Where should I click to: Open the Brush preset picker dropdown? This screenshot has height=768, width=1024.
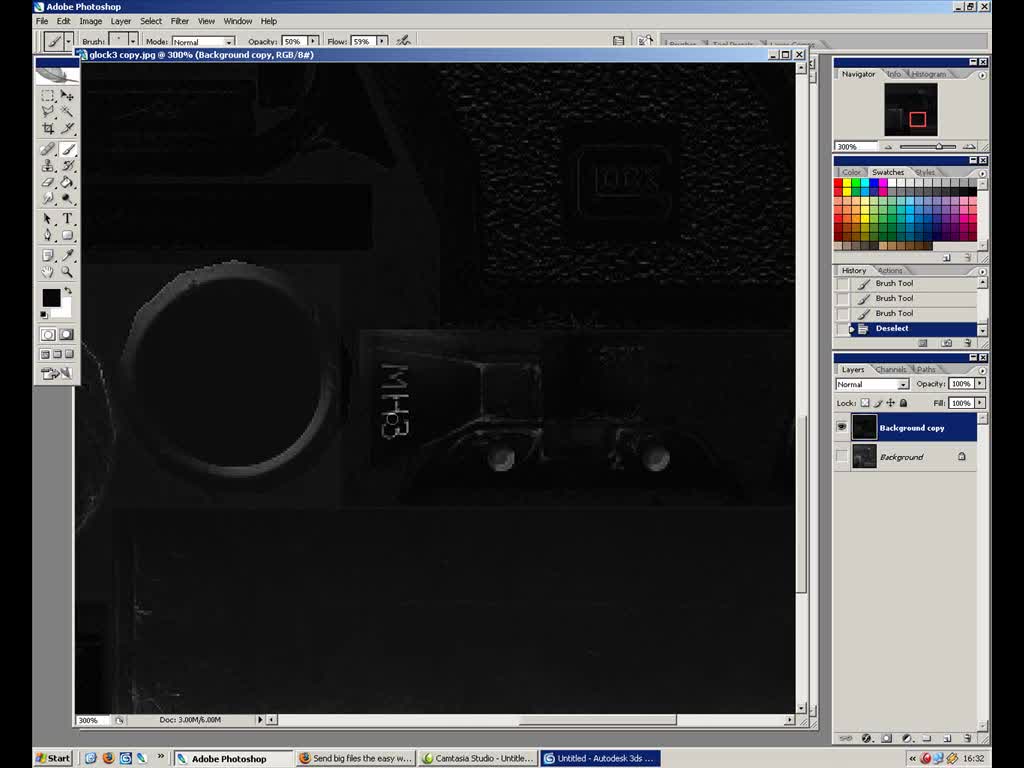coord(131,40)
